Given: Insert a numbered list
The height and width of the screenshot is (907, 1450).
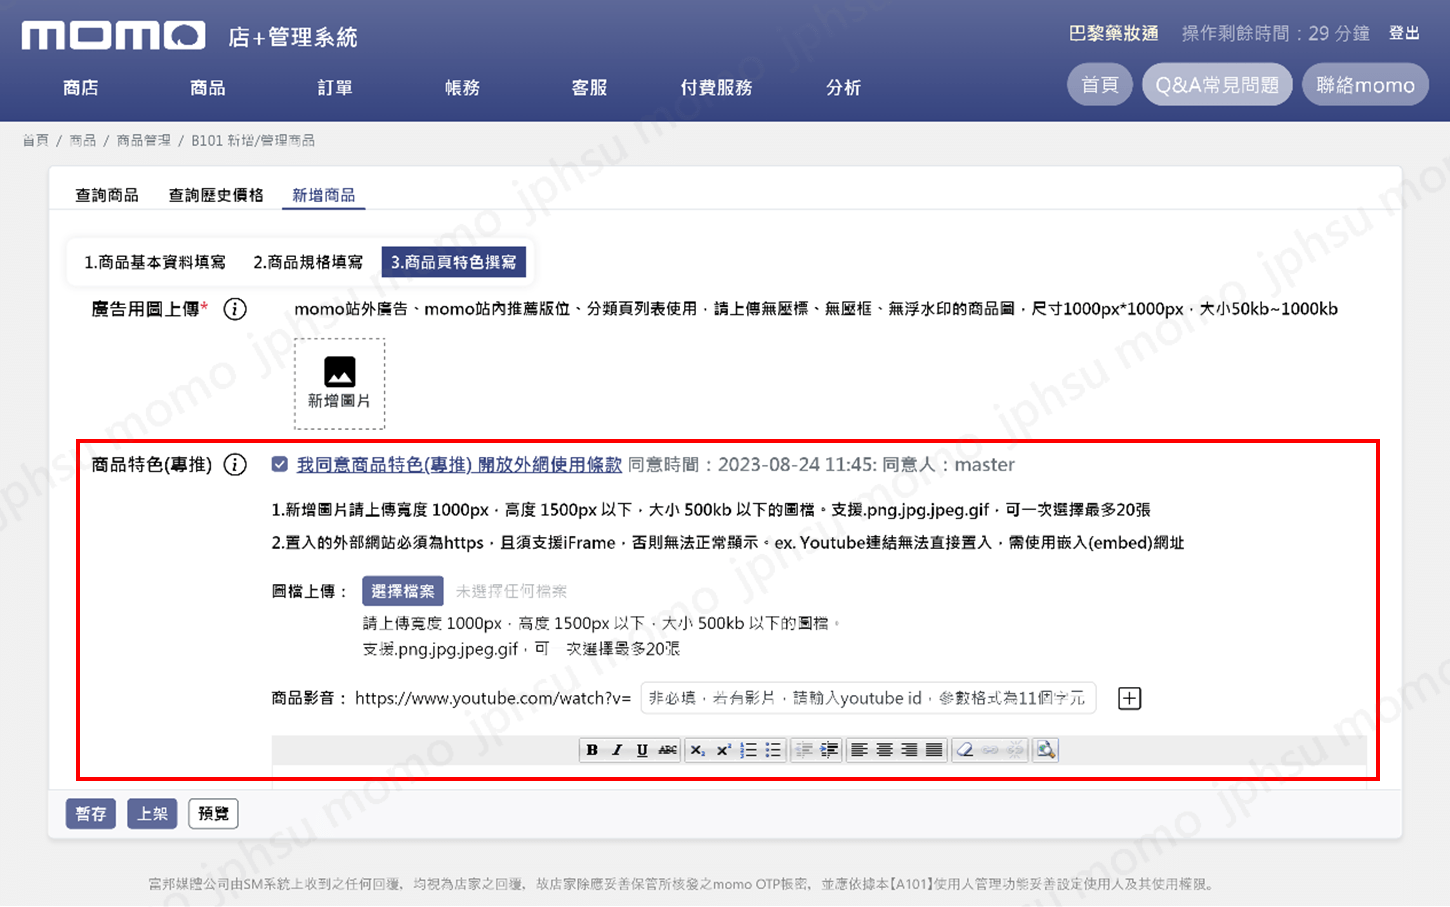Looking at the screenshot, I should tap(748, 750).
